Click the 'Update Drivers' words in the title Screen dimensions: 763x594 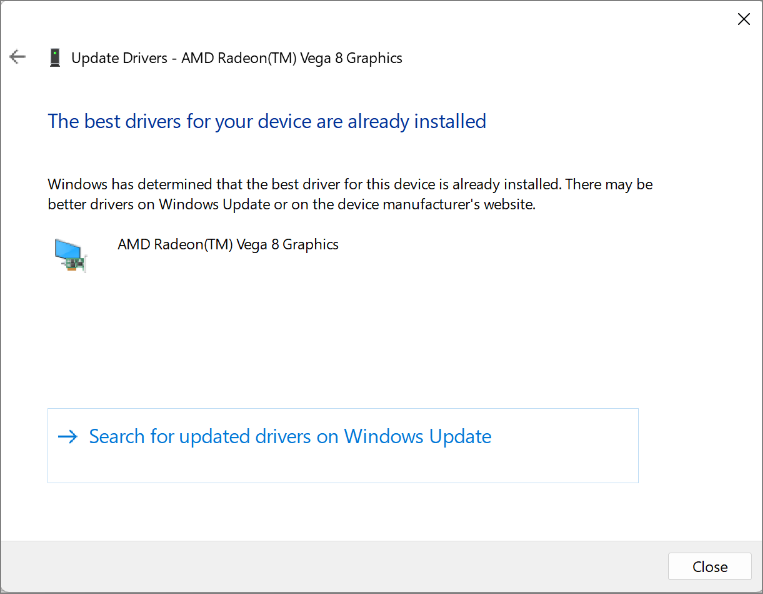point(119,58)
